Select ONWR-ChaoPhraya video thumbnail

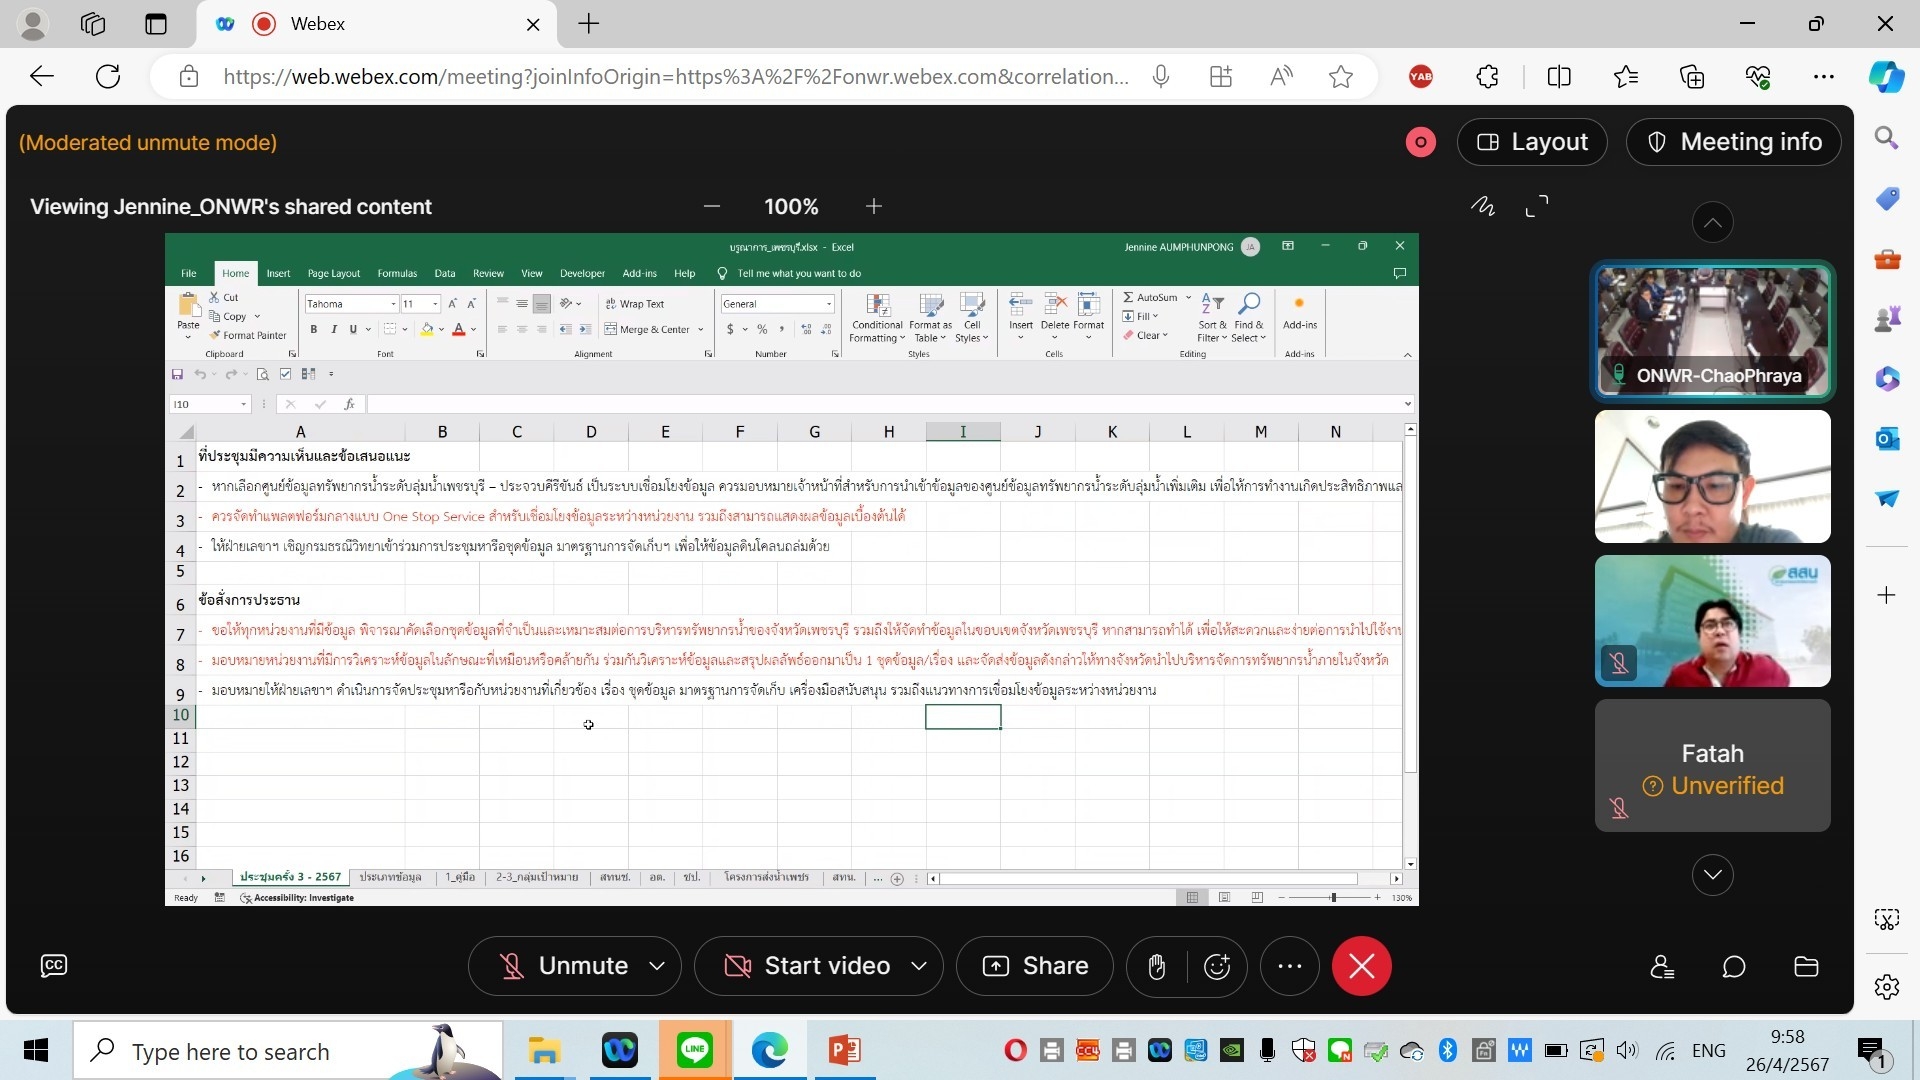click(x=1713, y=331)
